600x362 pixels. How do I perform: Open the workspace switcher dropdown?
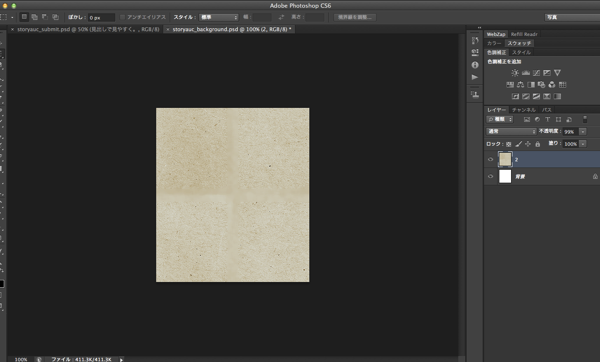click(572, 17)
